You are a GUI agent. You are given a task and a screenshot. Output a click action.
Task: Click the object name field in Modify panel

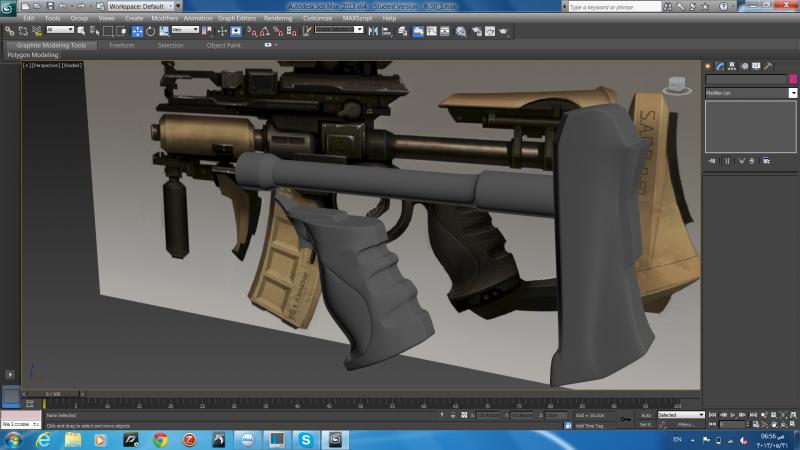click(746, 79)
